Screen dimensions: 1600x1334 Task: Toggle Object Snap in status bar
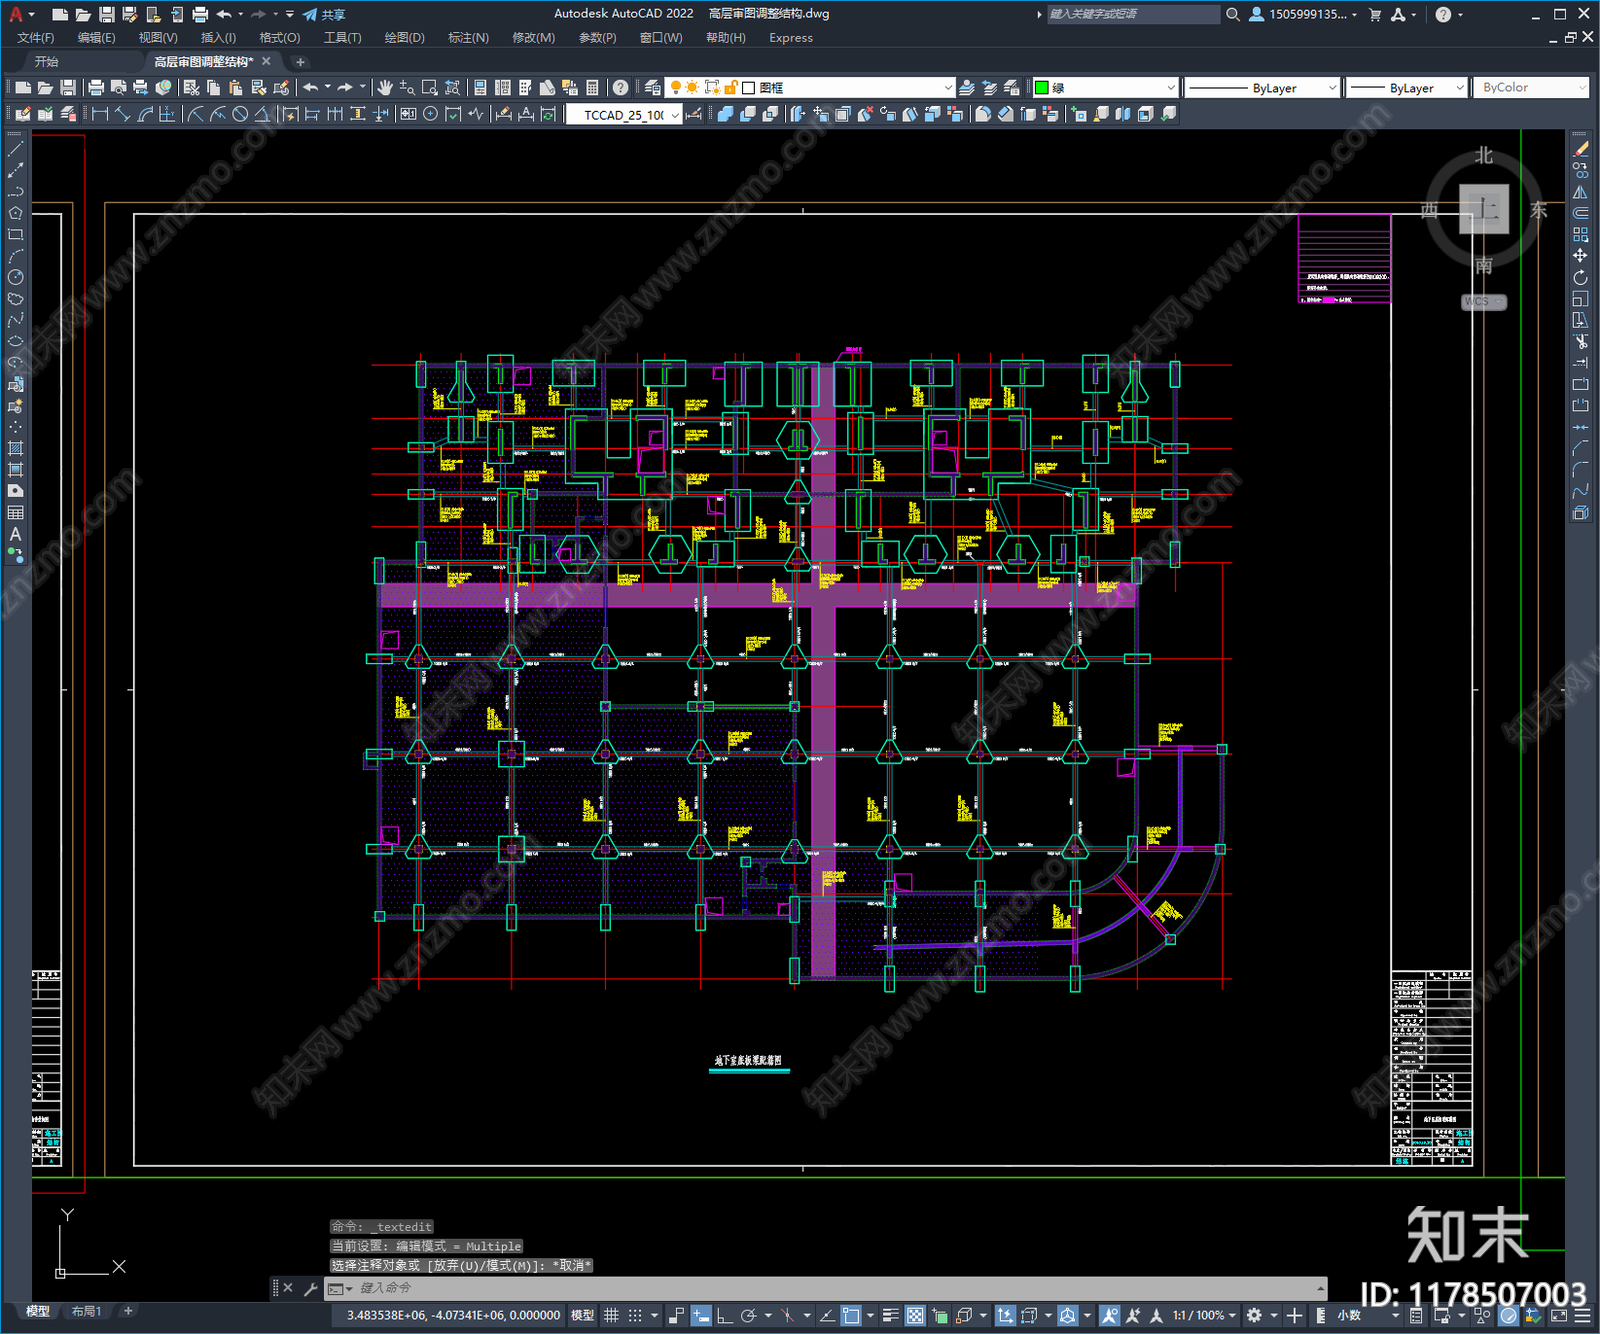[851, 1315]
